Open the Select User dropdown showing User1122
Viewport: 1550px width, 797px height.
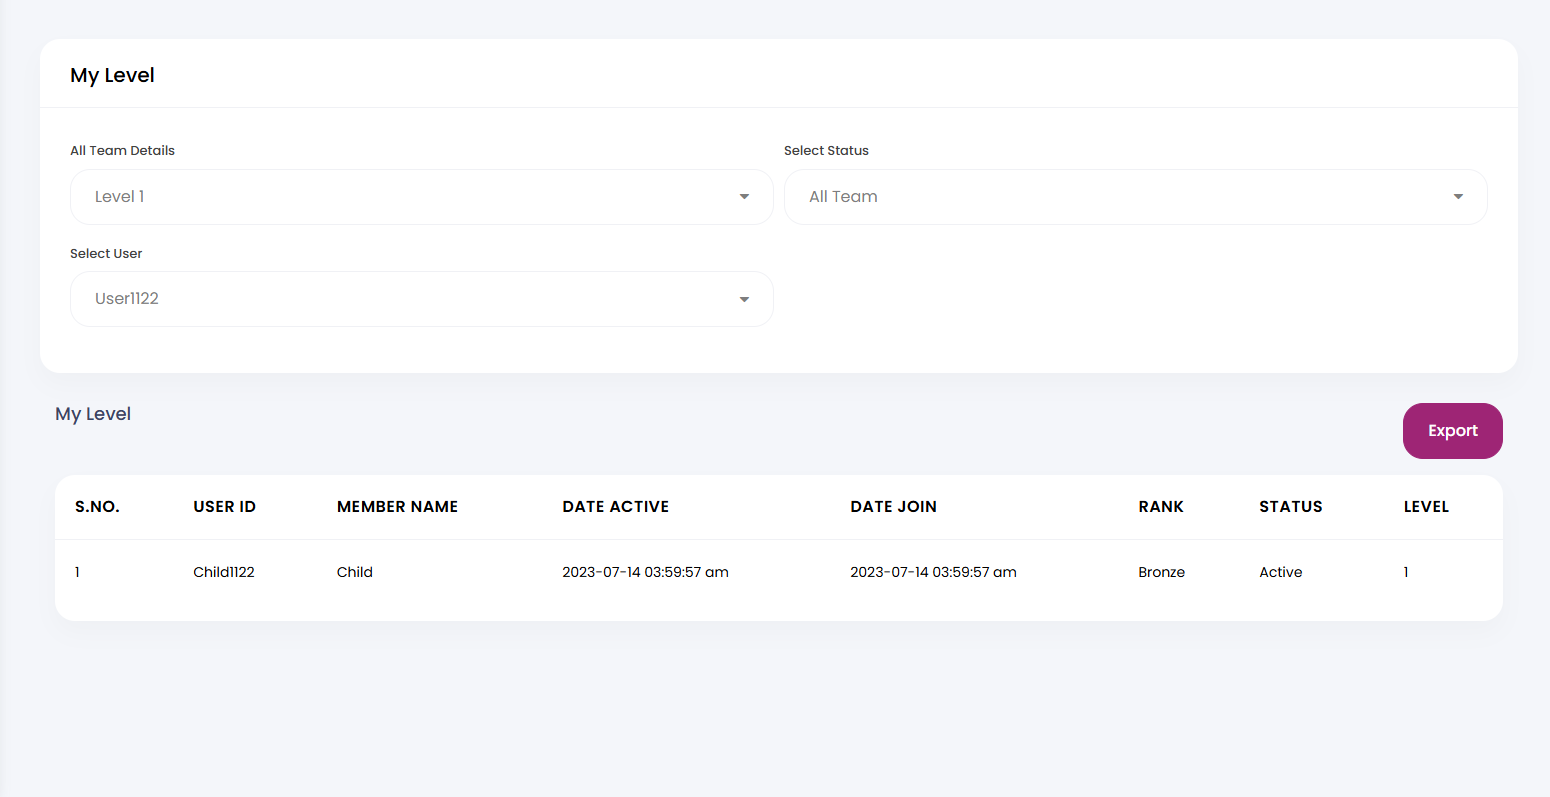(x=420, y=299)
